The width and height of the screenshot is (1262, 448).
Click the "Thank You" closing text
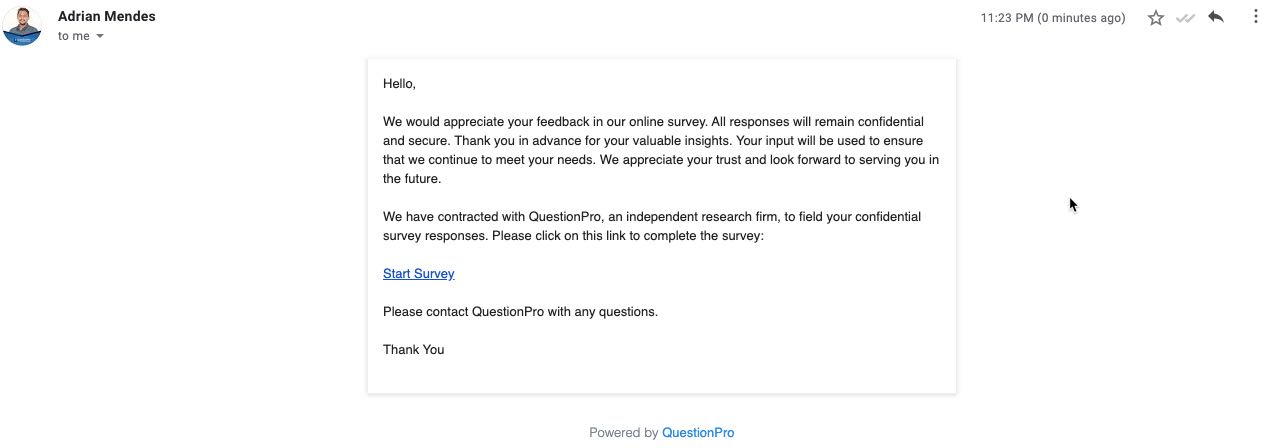413,350
